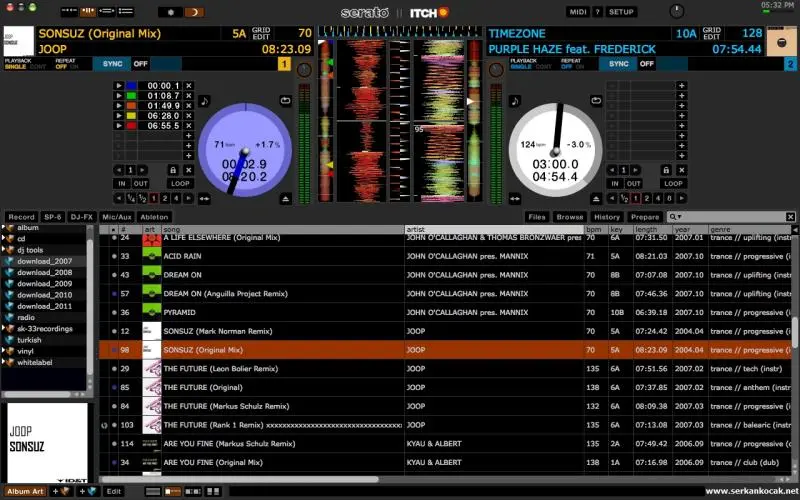Toggle SYNC on the left deck
This screenshot has height=500, width=800.
pyautogui.click(x=112, y=64)
